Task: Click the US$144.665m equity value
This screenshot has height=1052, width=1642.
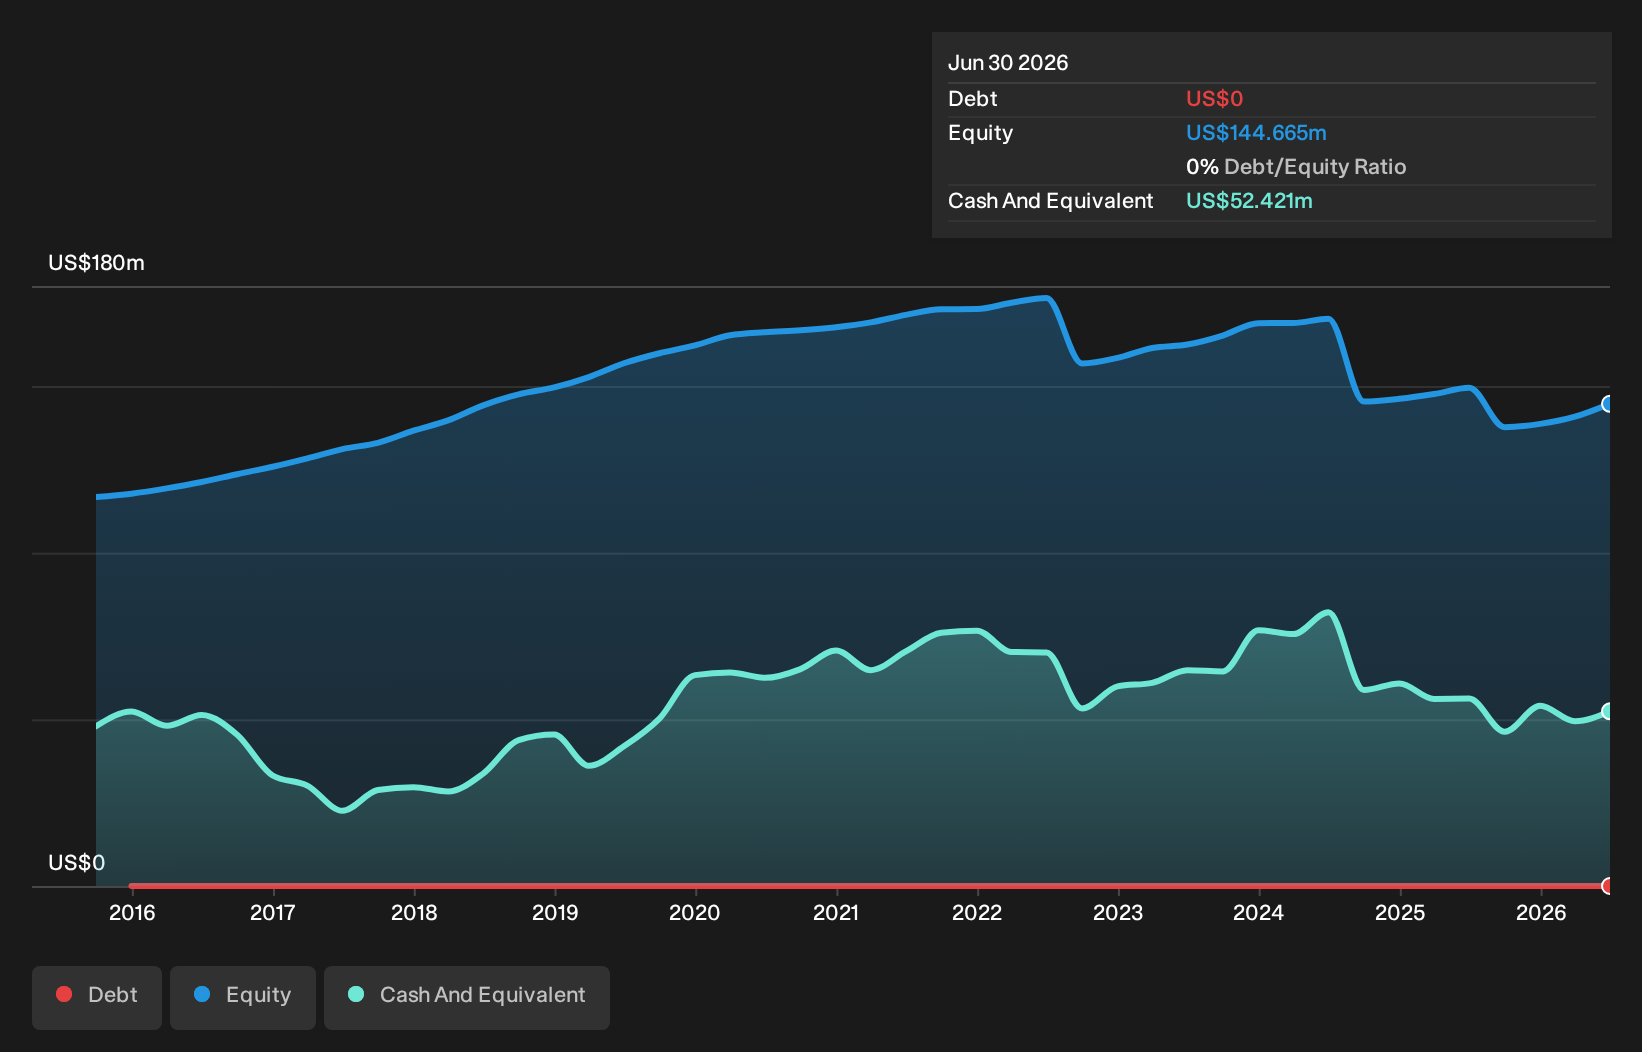Action: [1256, 133]
